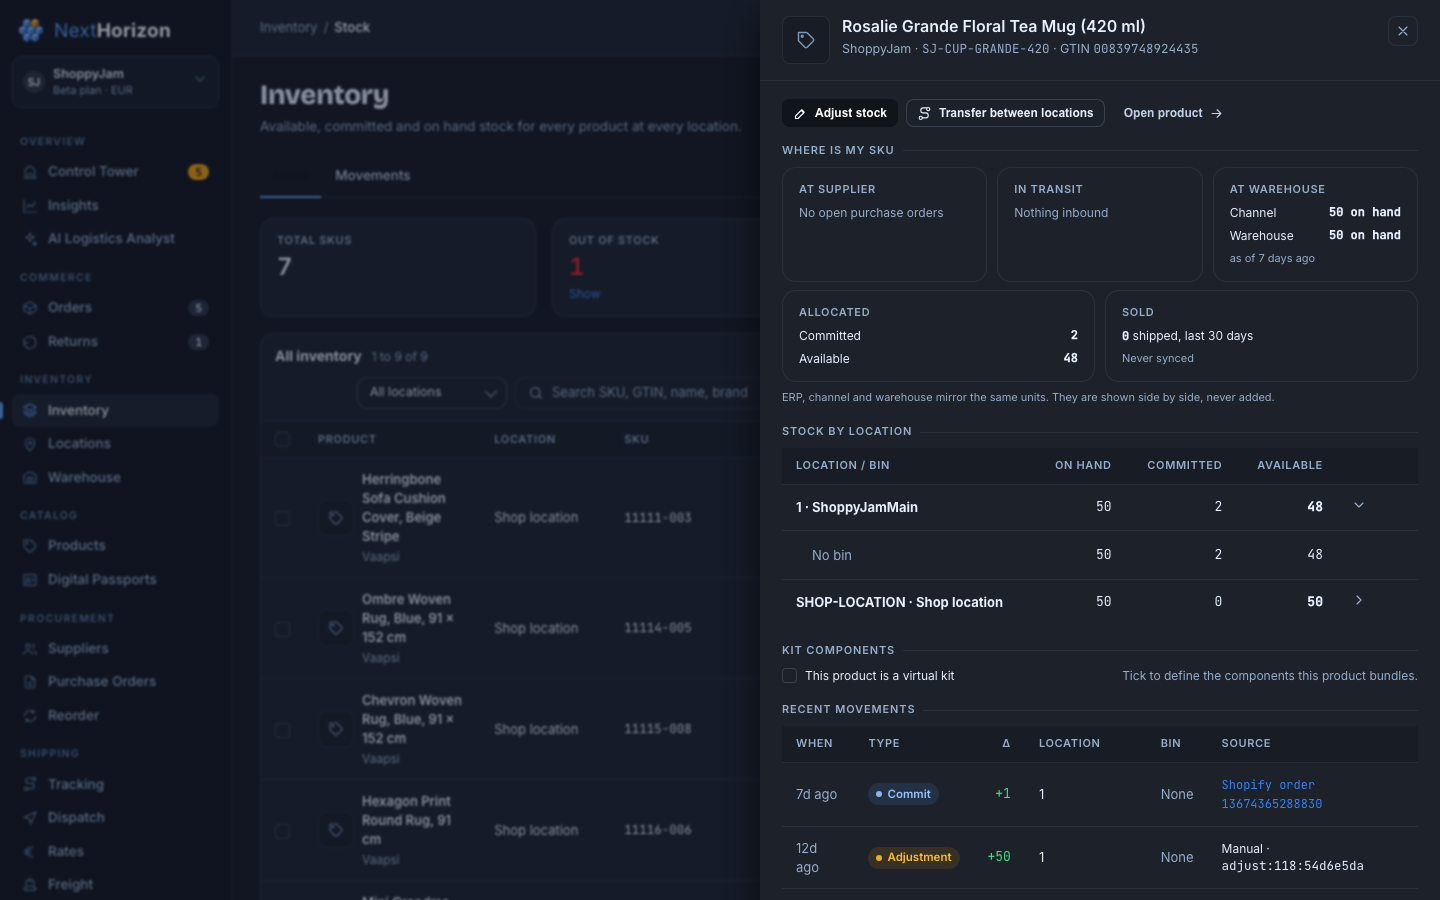This screenshot has width=1440, height=900.
Task: Click the pencil icon in Adjust stock
Action: click(x=800, y=114)
